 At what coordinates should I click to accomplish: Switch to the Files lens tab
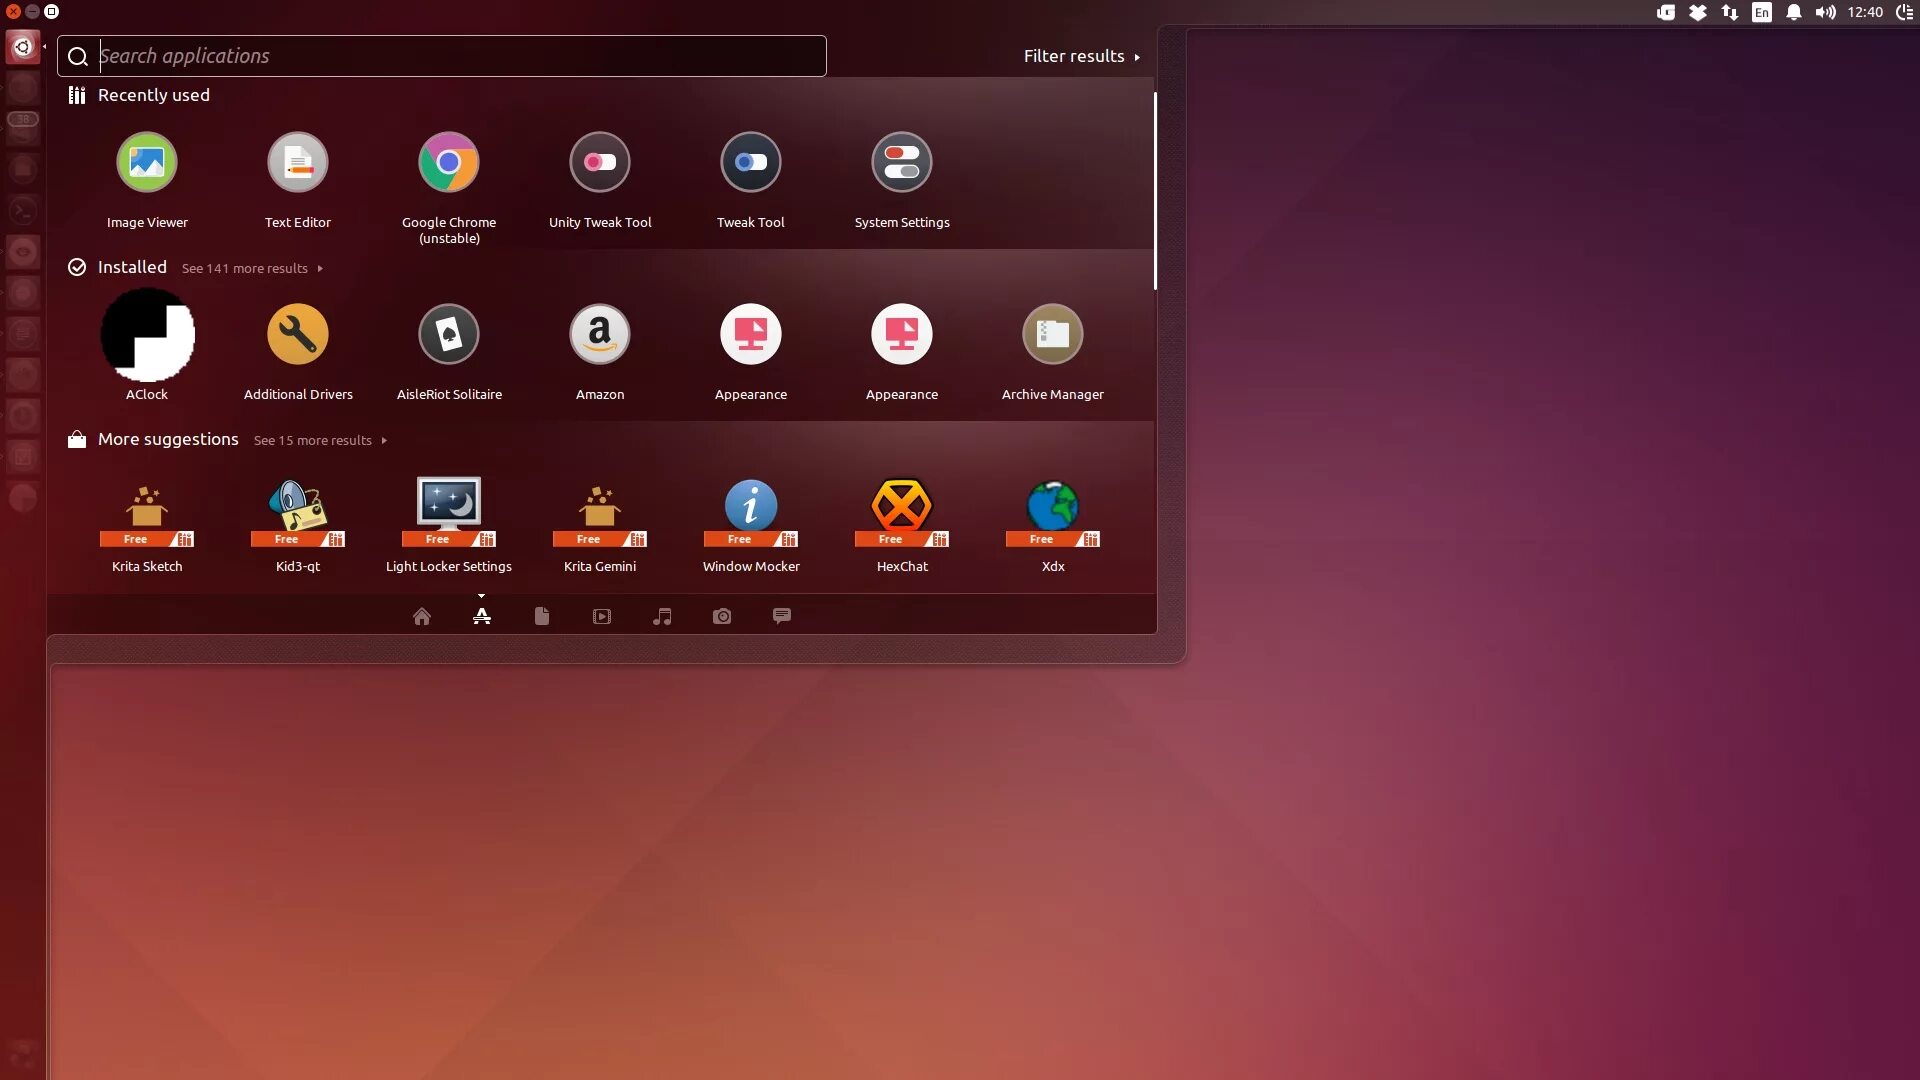[542, 617]
